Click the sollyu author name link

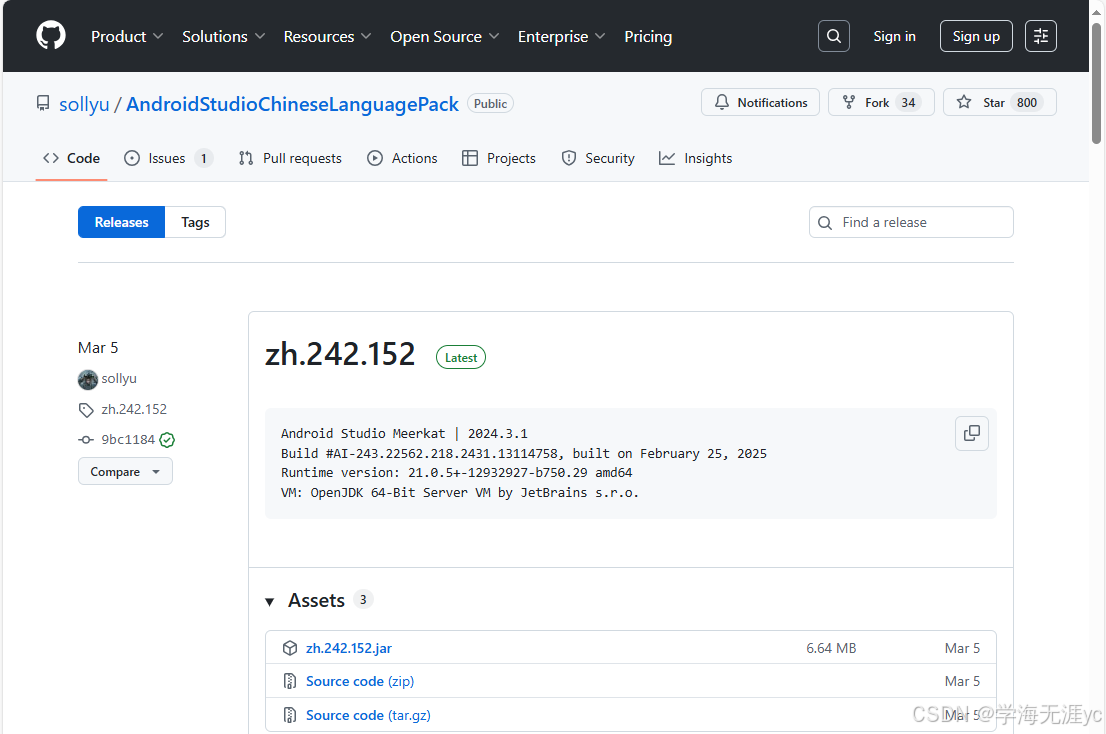point(119,379)
